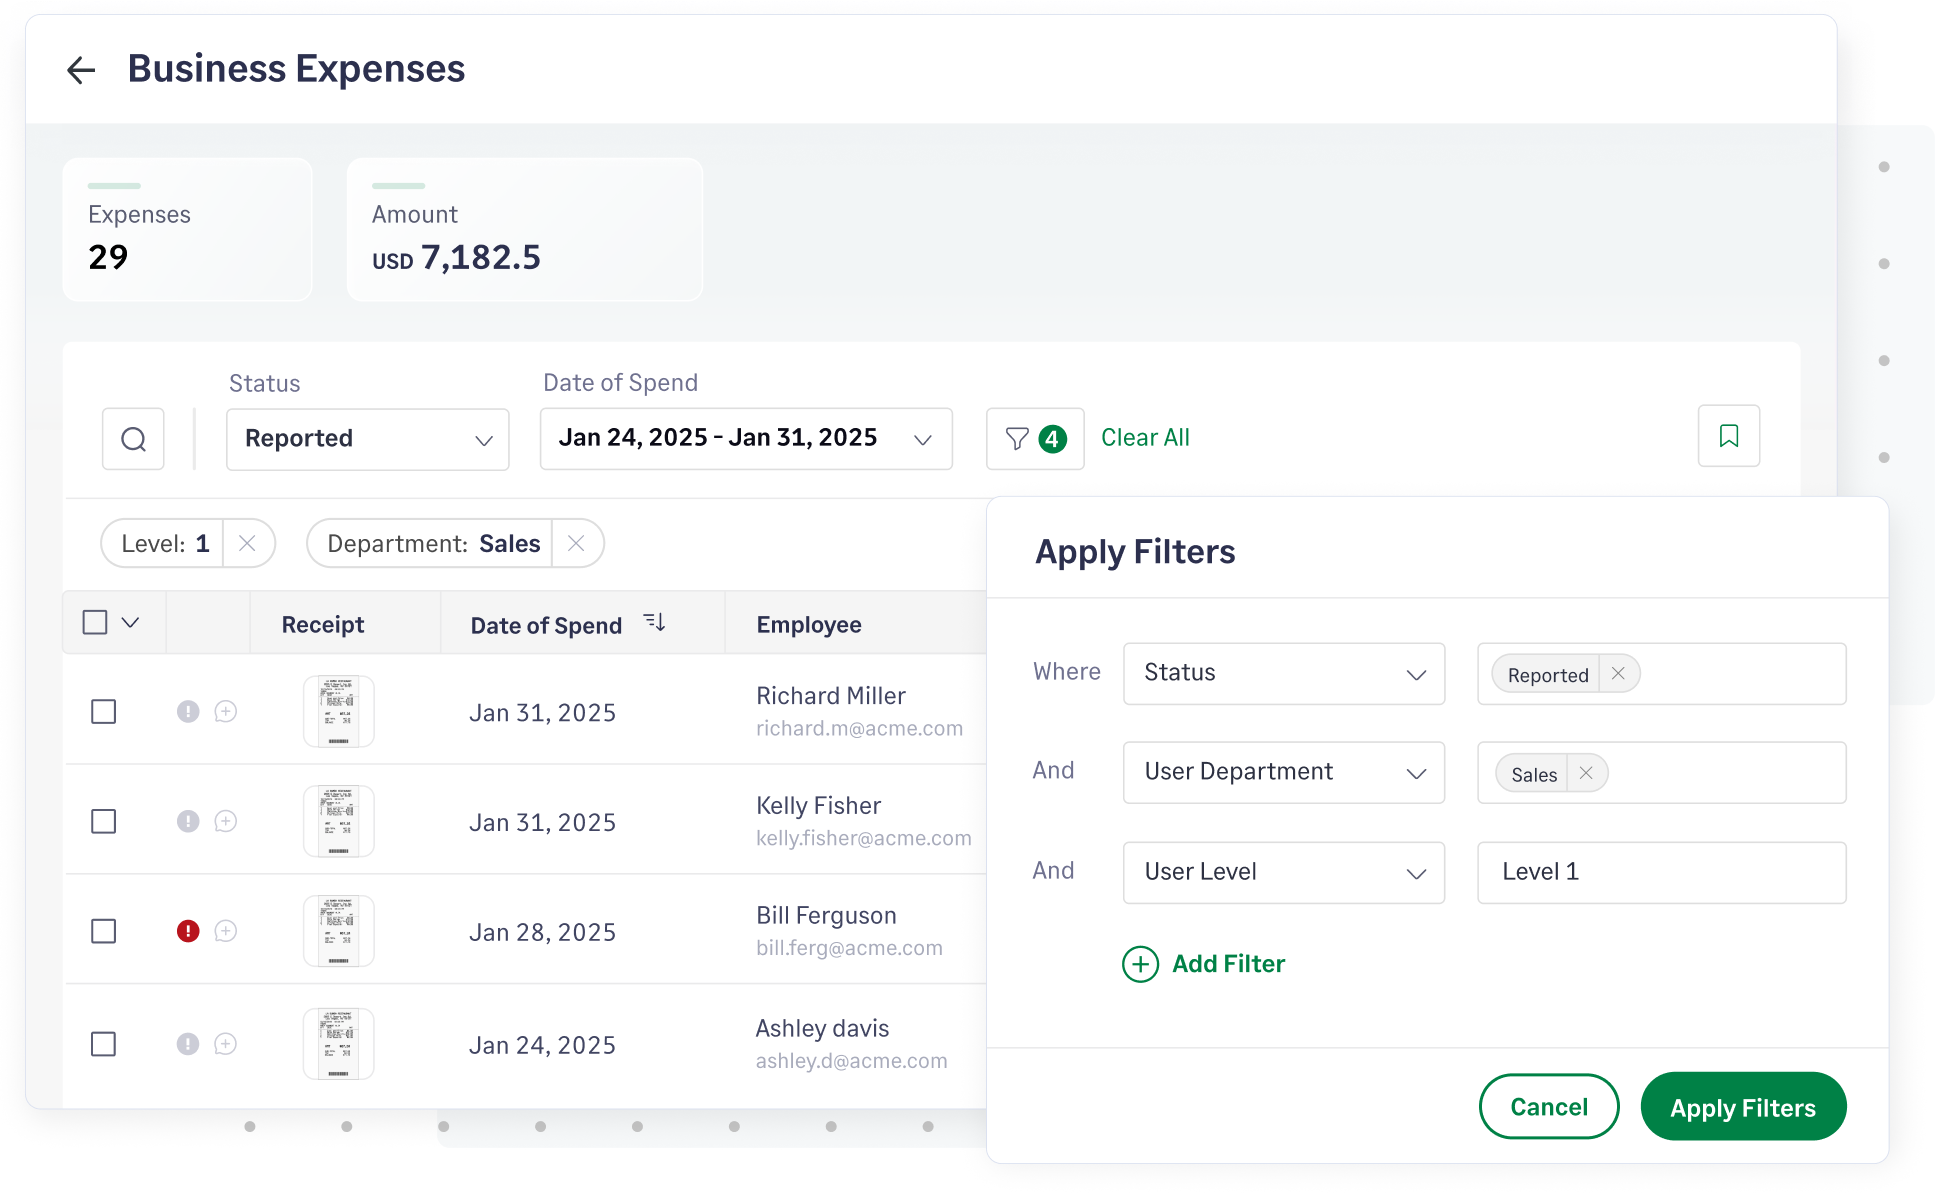This screenshot has height=1198, width=1944.
Task: Toggle the select-all checkbox in table header
Action: click(x=95, y=622)
